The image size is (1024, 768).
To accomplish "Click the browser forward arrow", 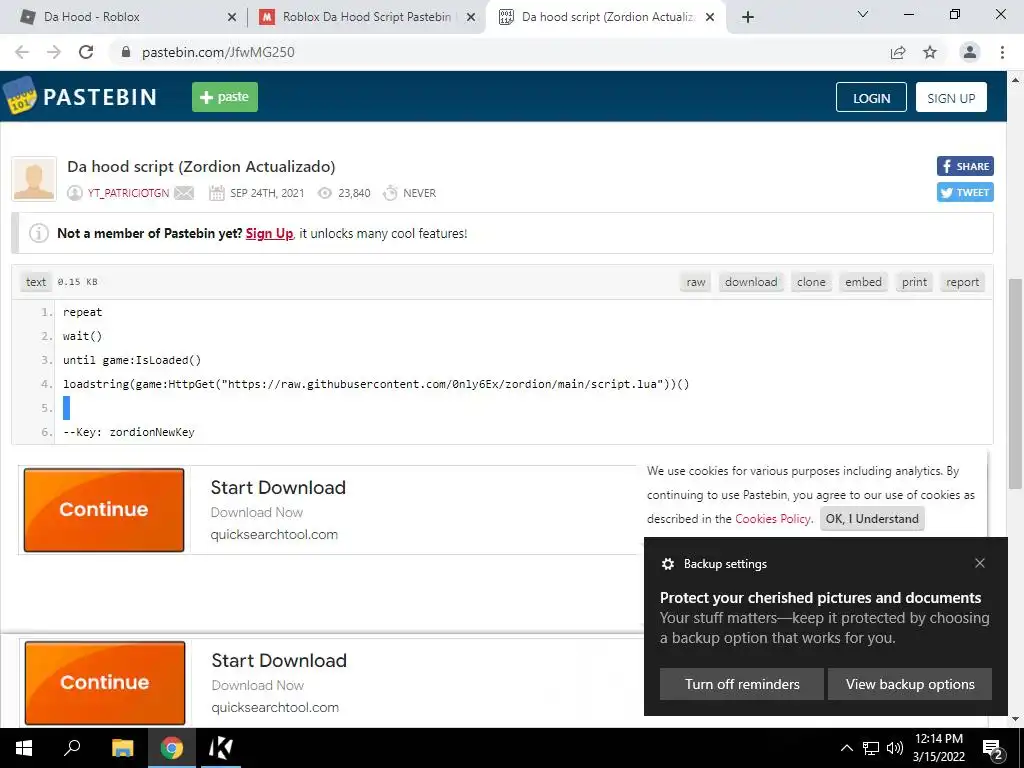I will (54, 52).
